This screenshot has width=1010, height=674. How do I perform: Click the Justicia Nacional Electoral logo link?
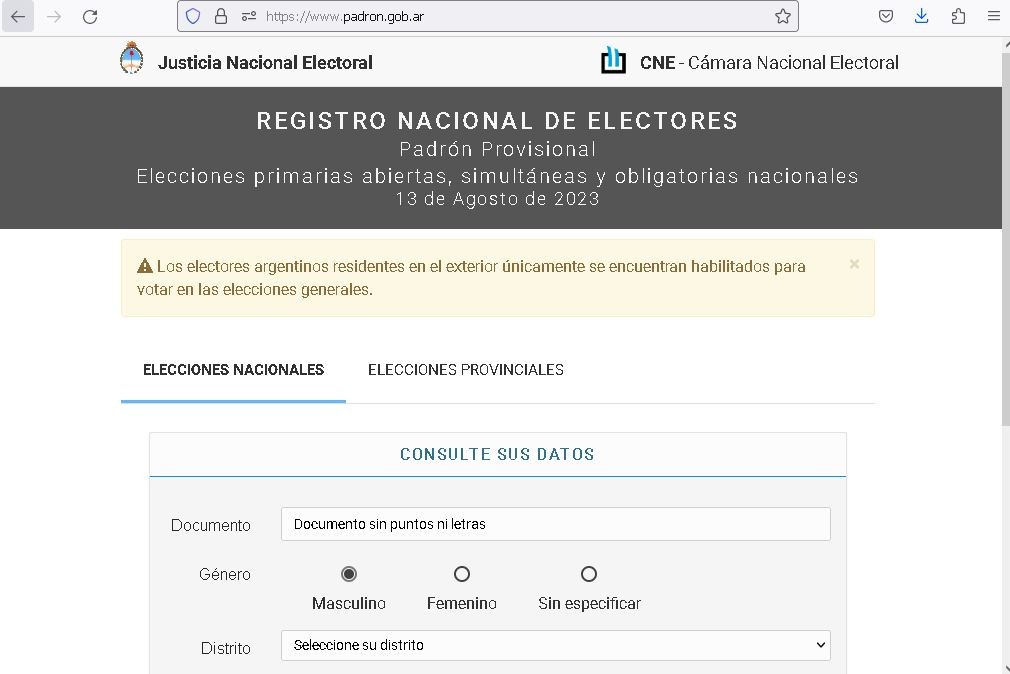(x=246, y=61)
